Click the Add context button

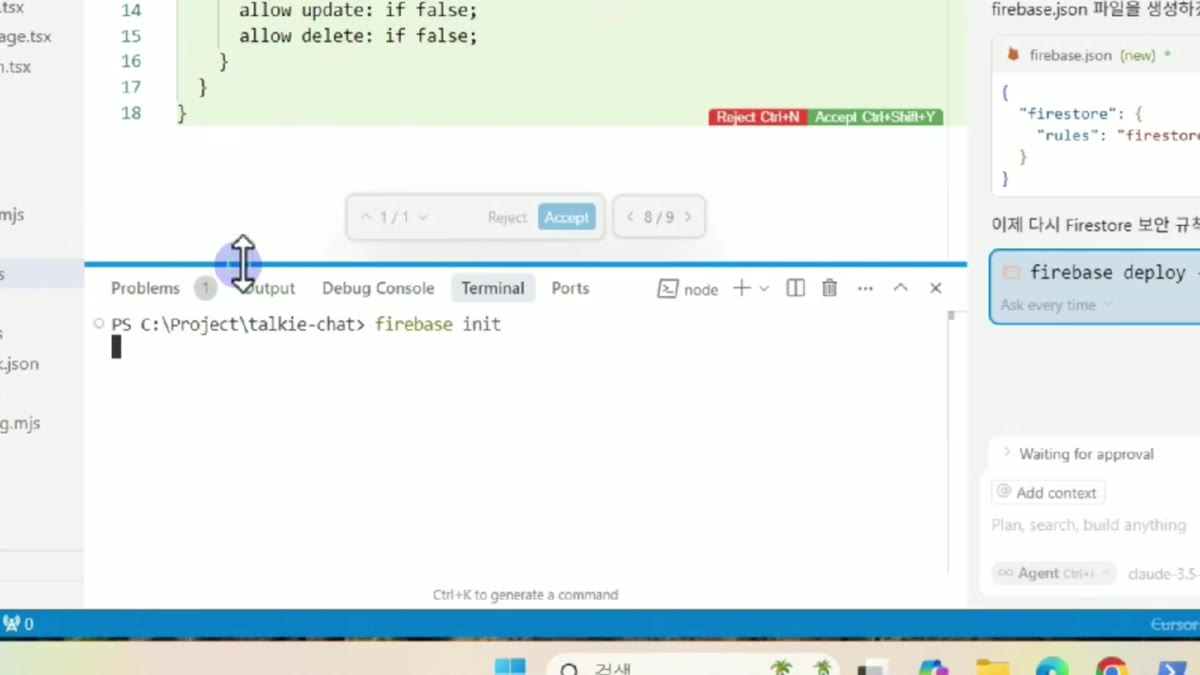(x=1047, y=493)
